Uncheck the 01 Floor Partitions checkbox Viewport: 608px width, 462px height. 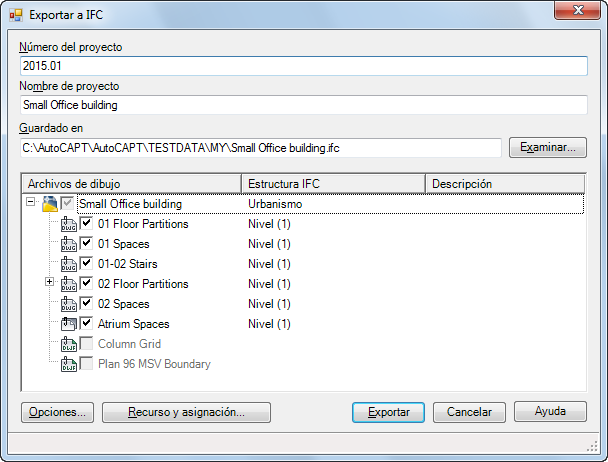86,224
